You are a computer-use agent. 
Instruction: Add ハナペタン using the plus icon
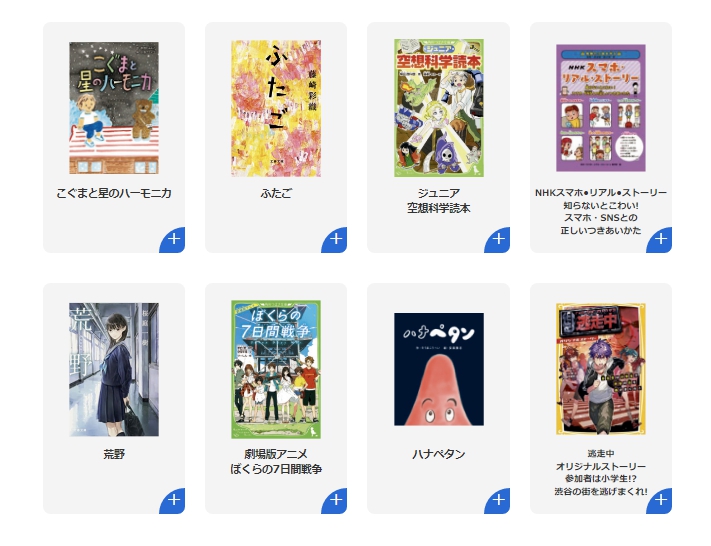pyautogui.click(x=498, y=501)
